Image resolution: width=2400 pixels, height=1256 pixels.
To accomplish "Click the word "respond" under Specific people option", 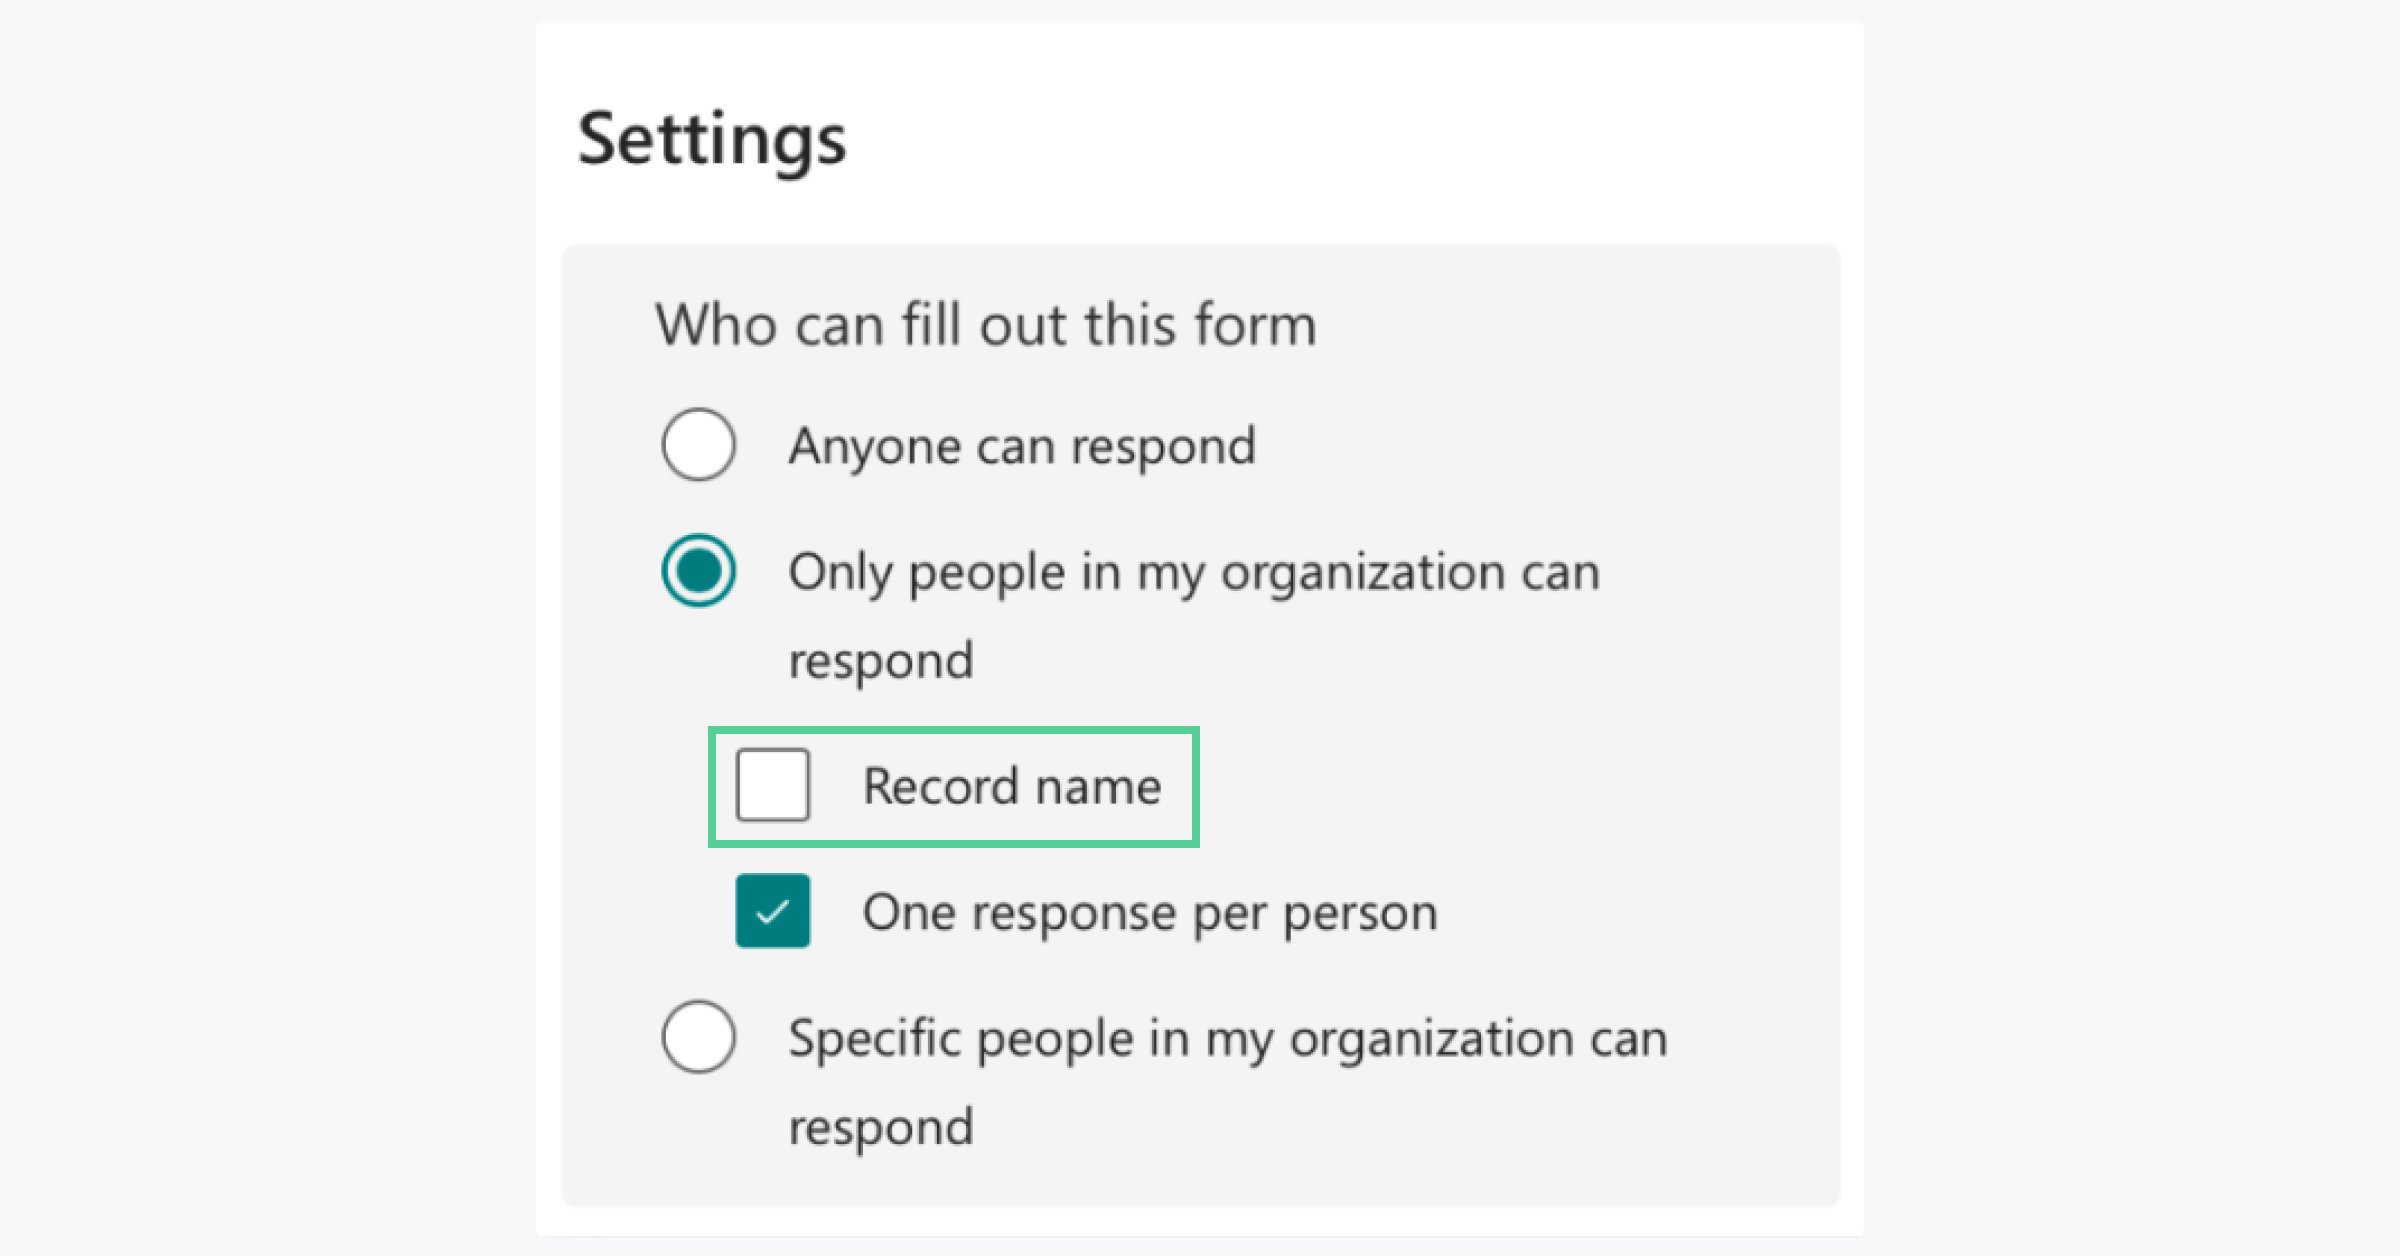I will 880,1128.
